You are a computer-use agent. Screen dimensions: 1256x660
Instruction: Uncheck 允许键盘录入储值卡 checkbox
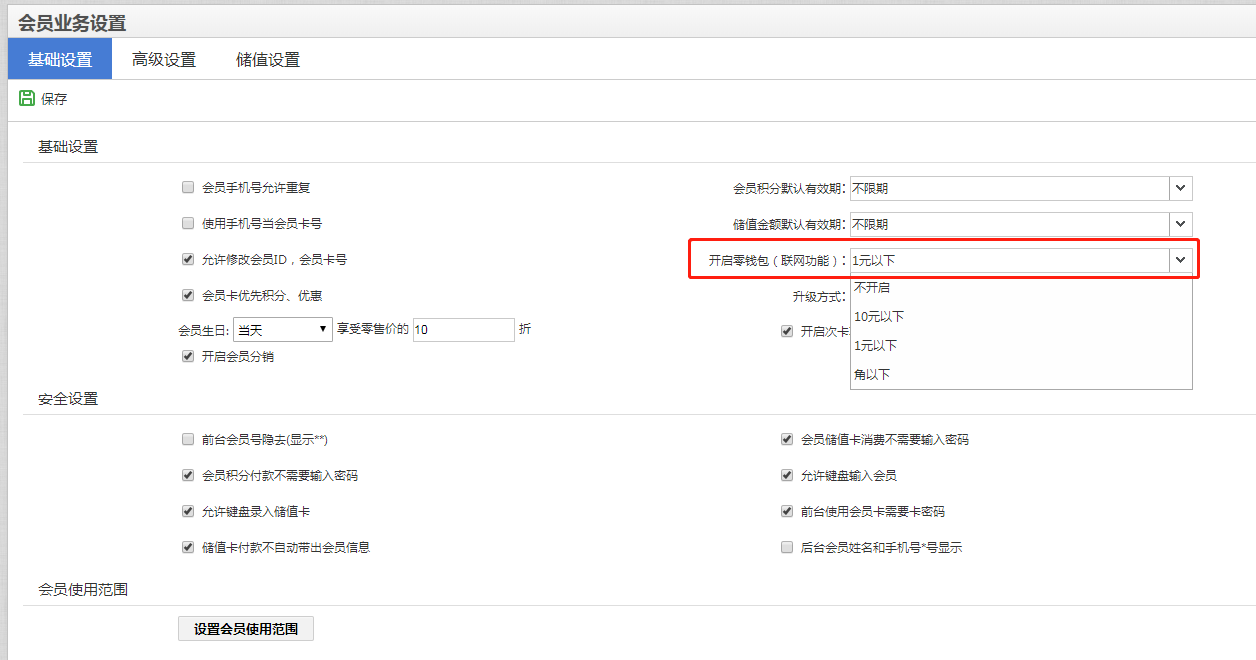tap(188, 511)
